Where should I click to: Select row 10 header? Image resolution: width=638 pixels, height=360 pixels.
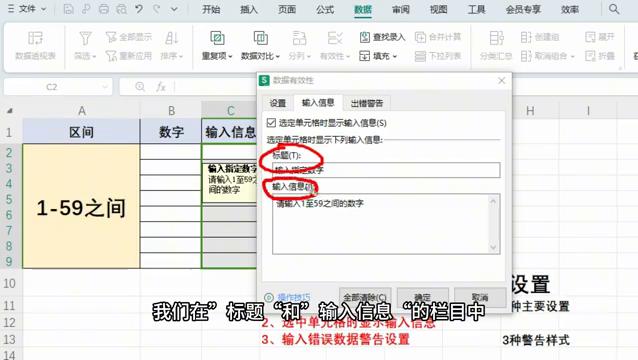pyautogui.click(x=9, y=283)
